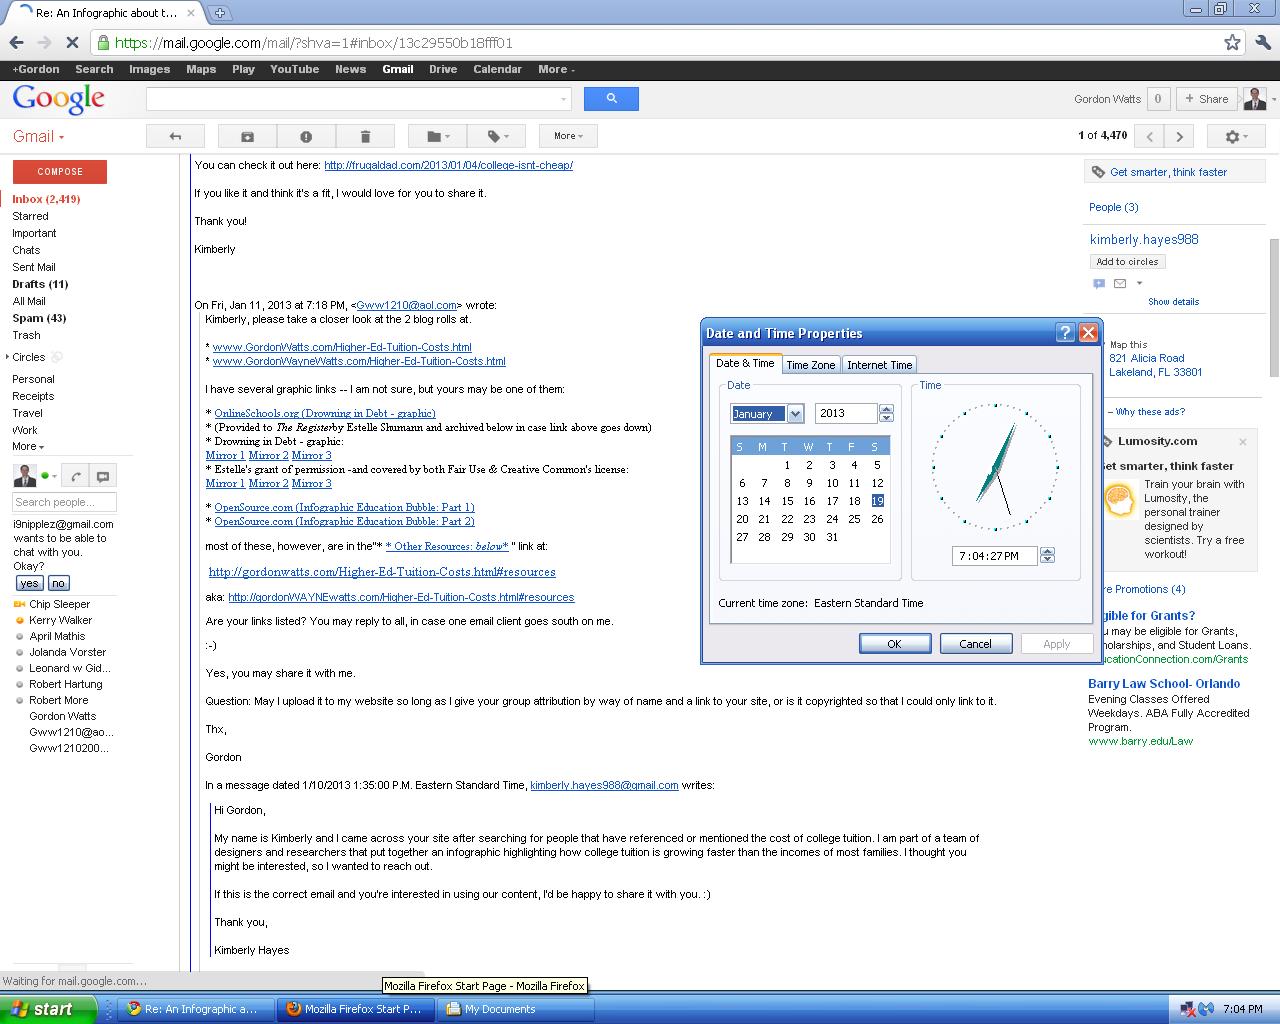Image resolution: width=1280 pixels, height=1024 pixels.
Task: Open the Gmail product switcher dropdown
Action: point(38,137)
